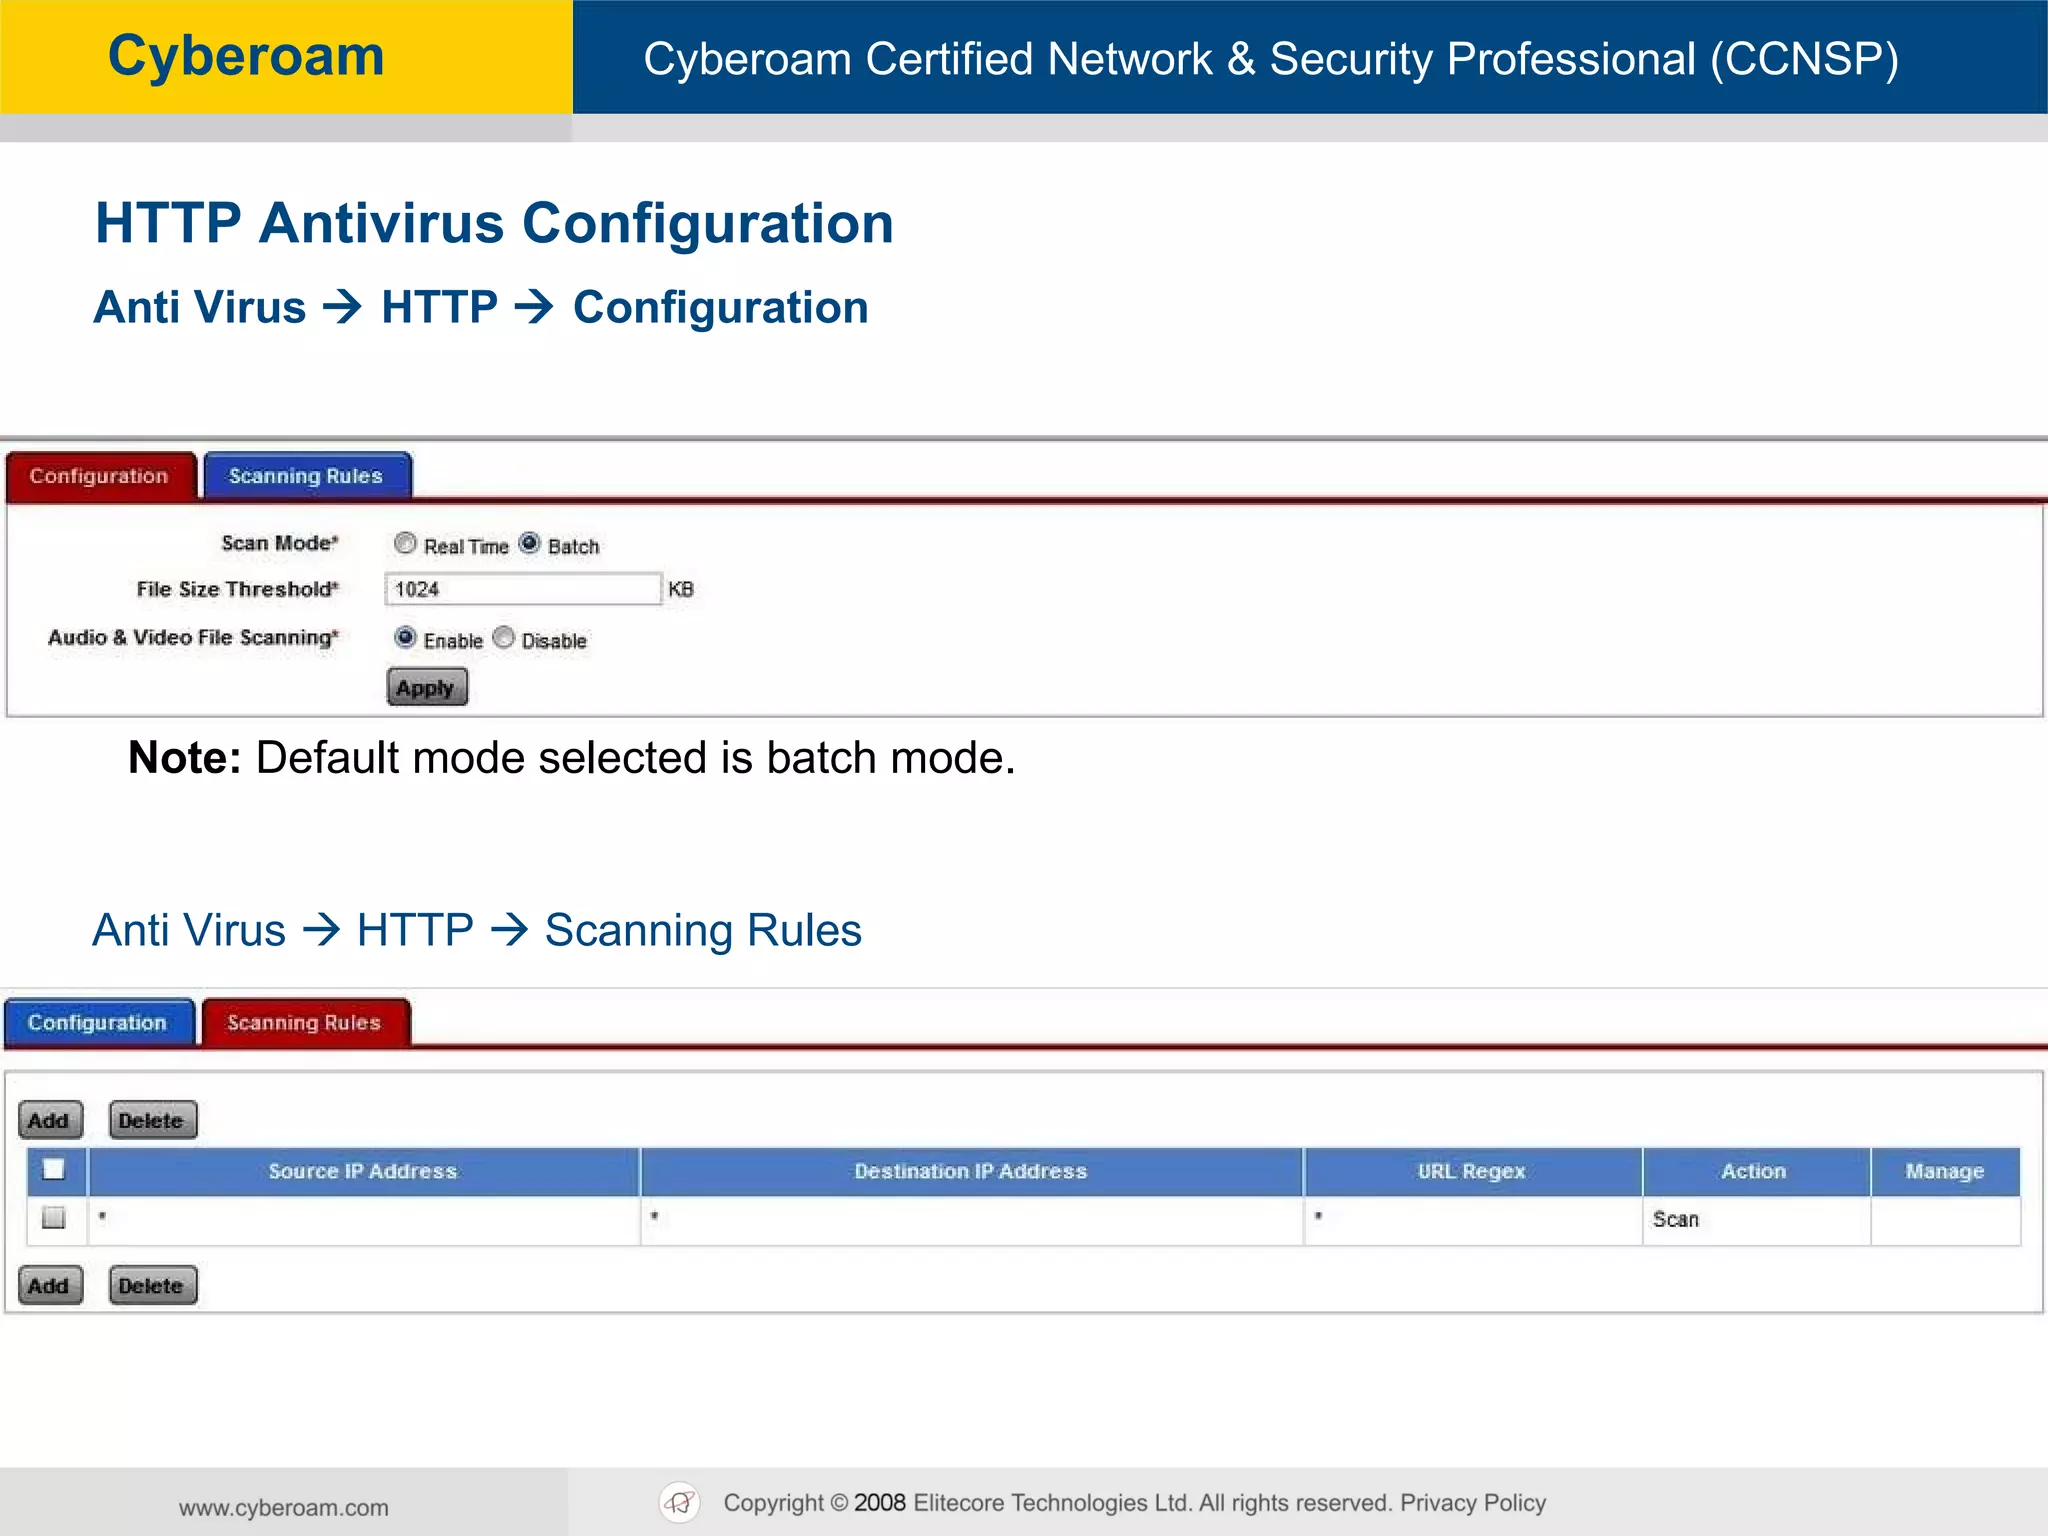Viewport: 2048px width, 1536px height.
Task: Select red Scanning Rules tab in lower panel
Action: [305, 1022]
